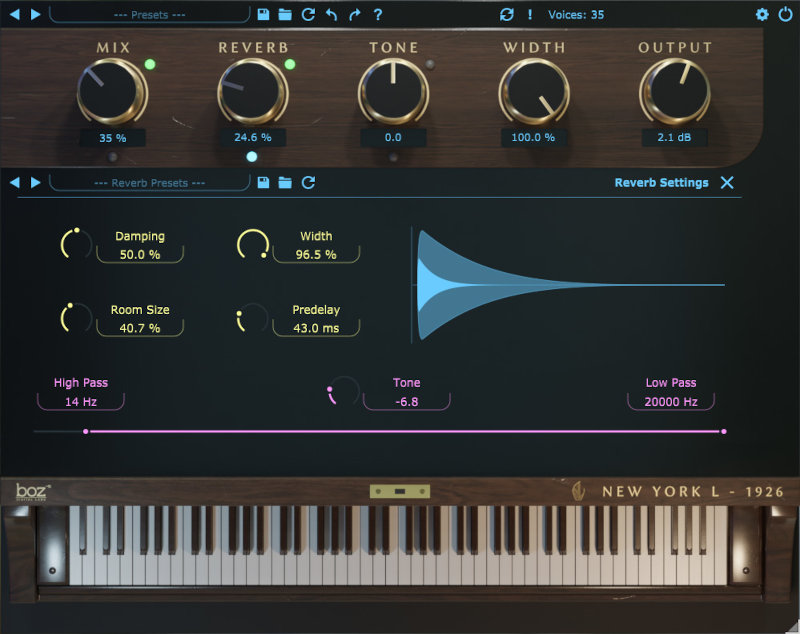Viewport: 800px width, 634px height.
Task: Click the exclamation mark icon
Action: point(530,14)
